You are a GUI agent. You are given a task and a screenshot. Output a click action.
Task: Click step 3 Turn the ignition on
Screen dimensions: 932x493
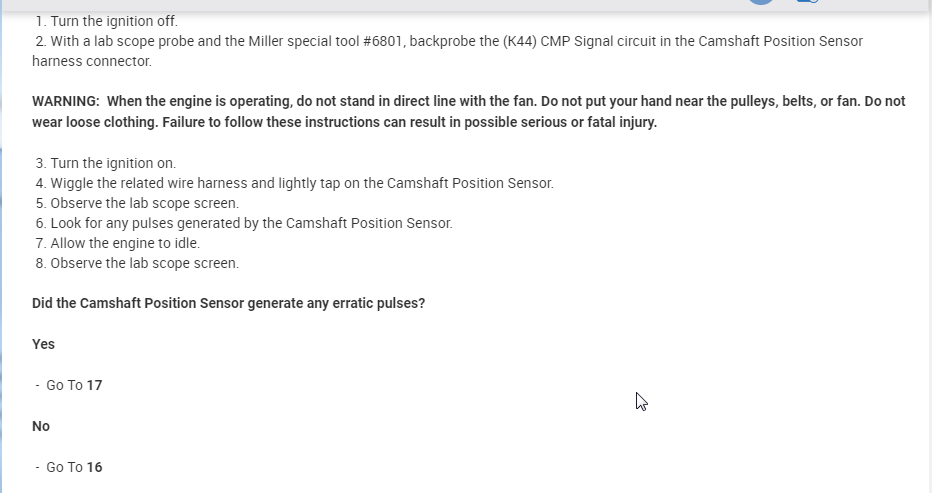pyautogui.click(x=105, y=163)
